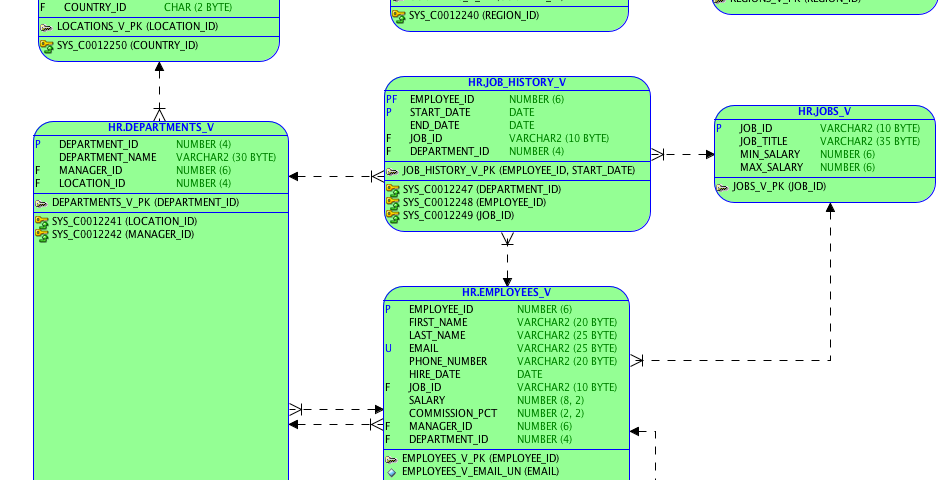Select relationship line from DEPARTMENTS_V up to LOCATIONS

tap(159, 91)
